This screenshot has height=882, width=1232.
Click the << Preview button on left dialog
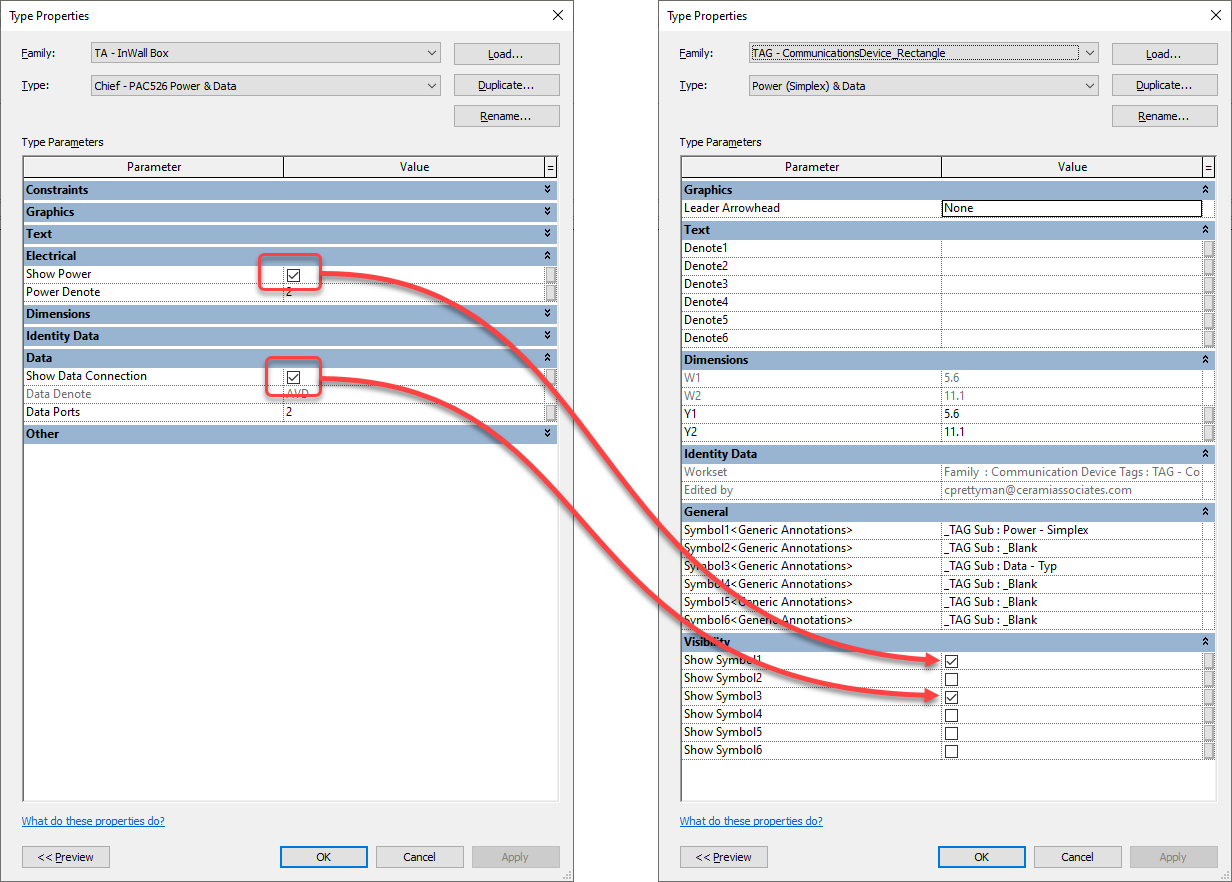(x=65, y=856)
